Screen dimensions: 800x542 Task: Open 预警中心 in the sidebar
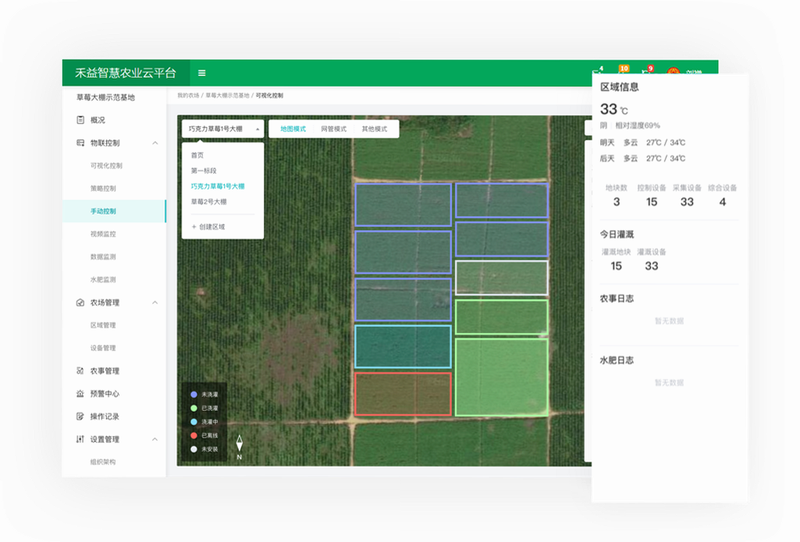pos(105,393)
